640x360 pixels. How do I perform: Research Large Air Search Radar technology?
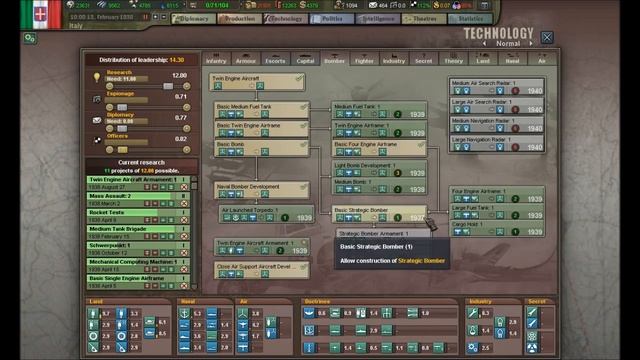tap(497, 105)
